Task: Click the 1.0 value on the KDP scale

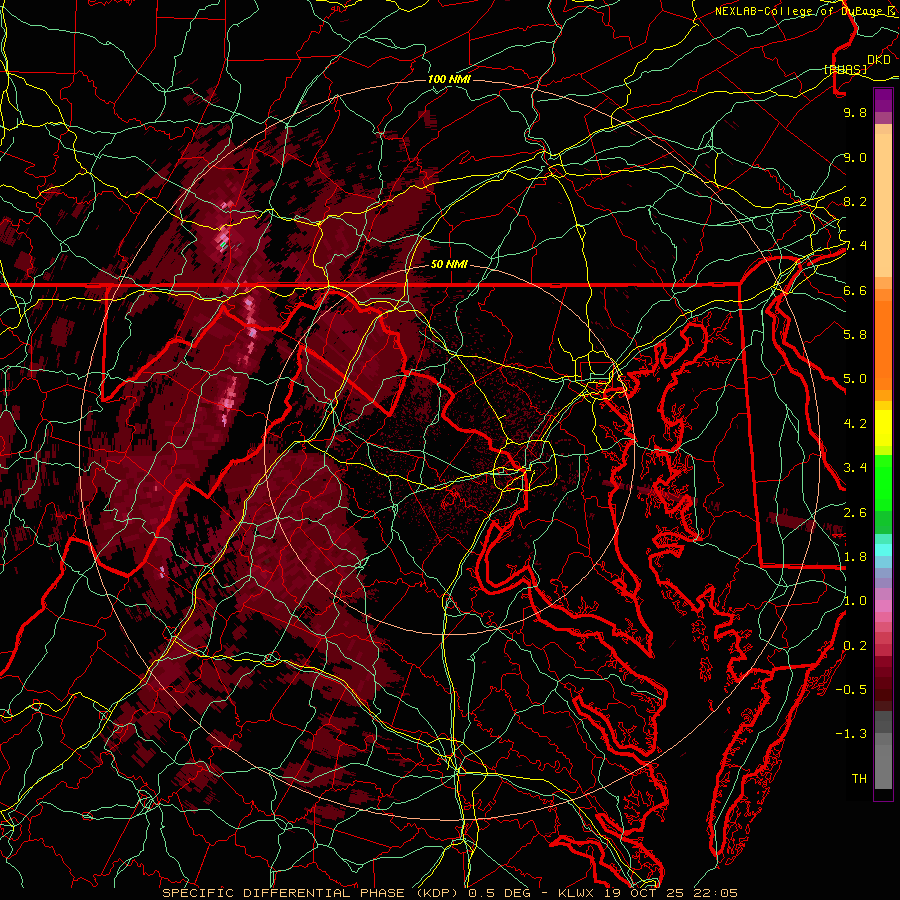Action: tap(855, 601)
